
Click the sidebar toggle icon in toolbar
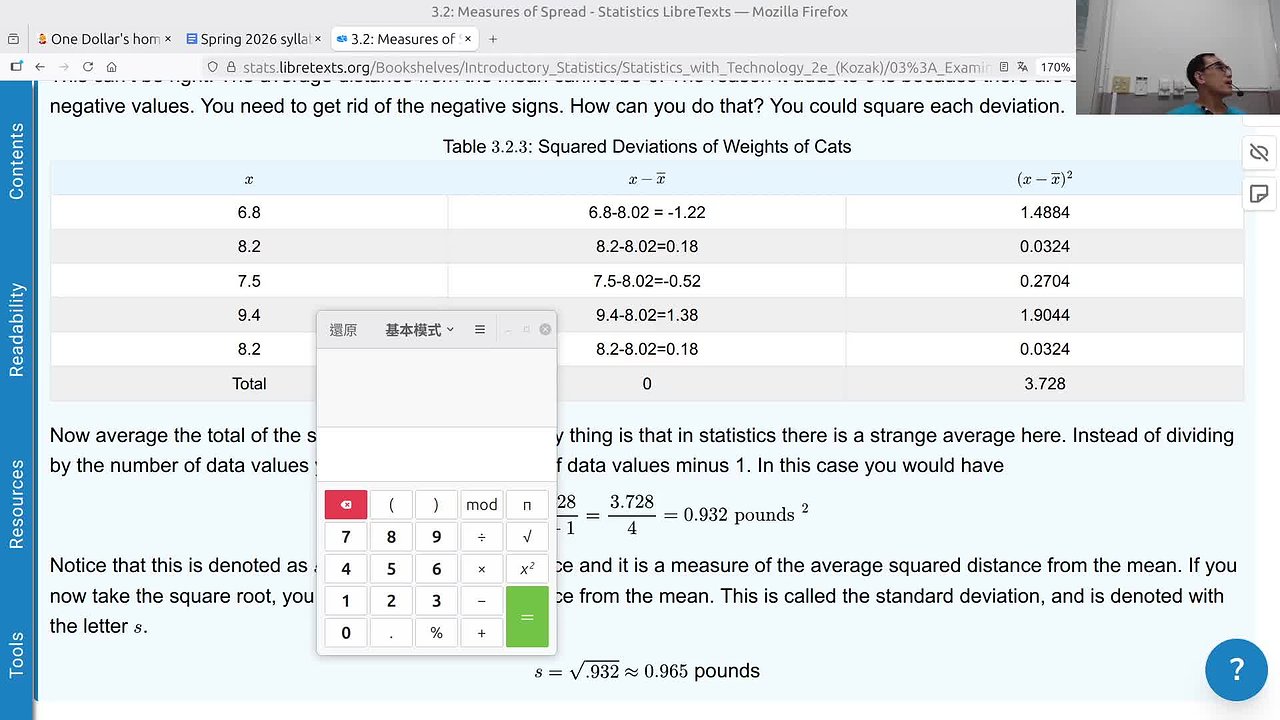coord(15,67)
